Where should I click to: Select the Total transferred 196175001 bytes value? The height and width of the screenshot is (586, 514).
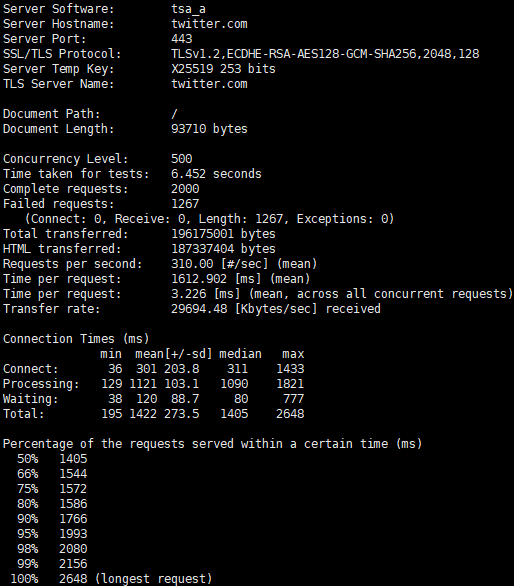pos(224,234)
